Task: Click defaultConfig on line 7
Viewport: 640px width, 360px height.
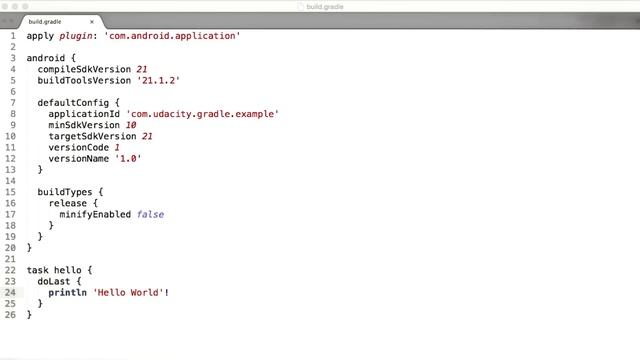Action: [x=73, y=103]
